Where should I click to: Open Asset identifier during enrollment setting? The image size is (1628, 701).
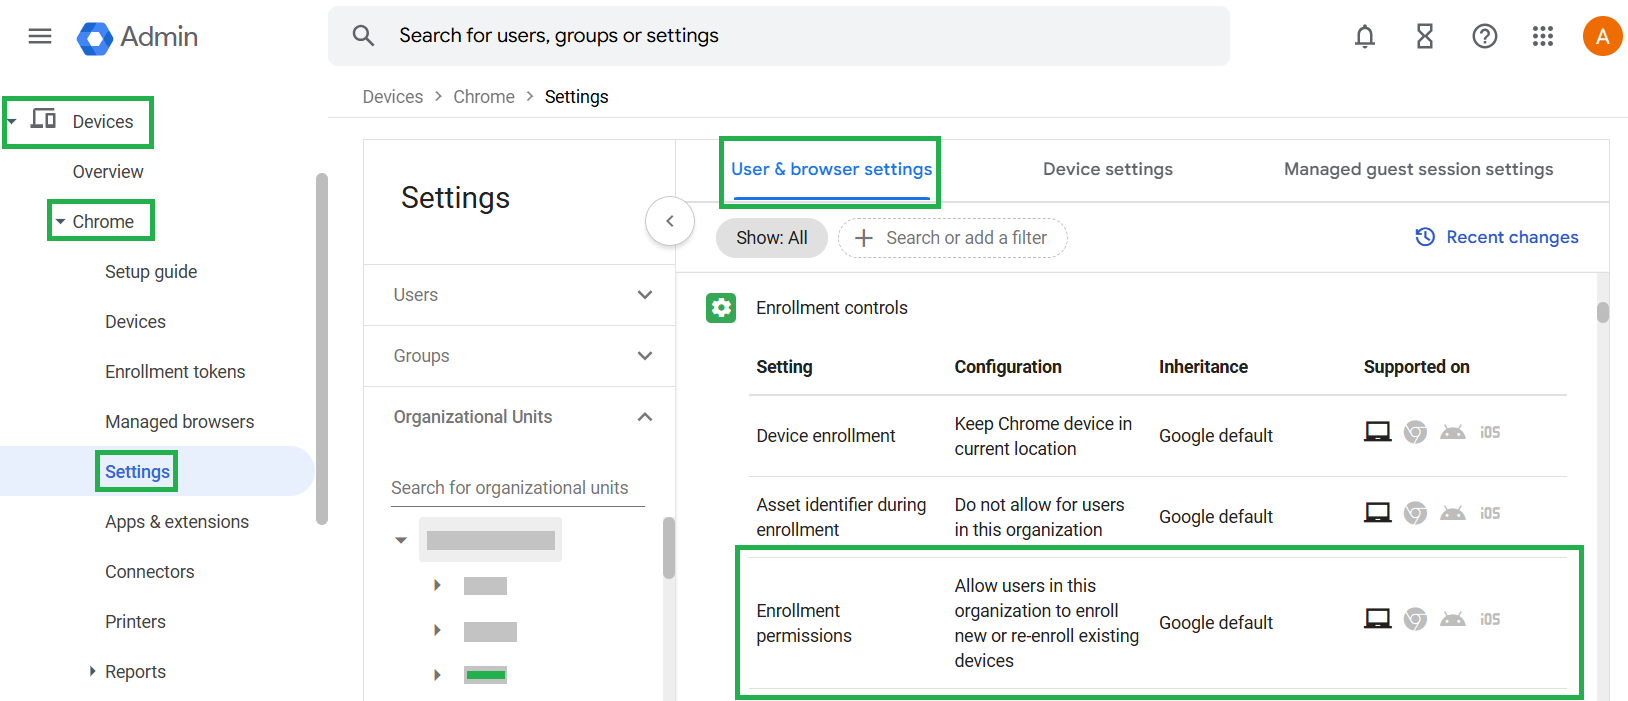tap(842, 517)
